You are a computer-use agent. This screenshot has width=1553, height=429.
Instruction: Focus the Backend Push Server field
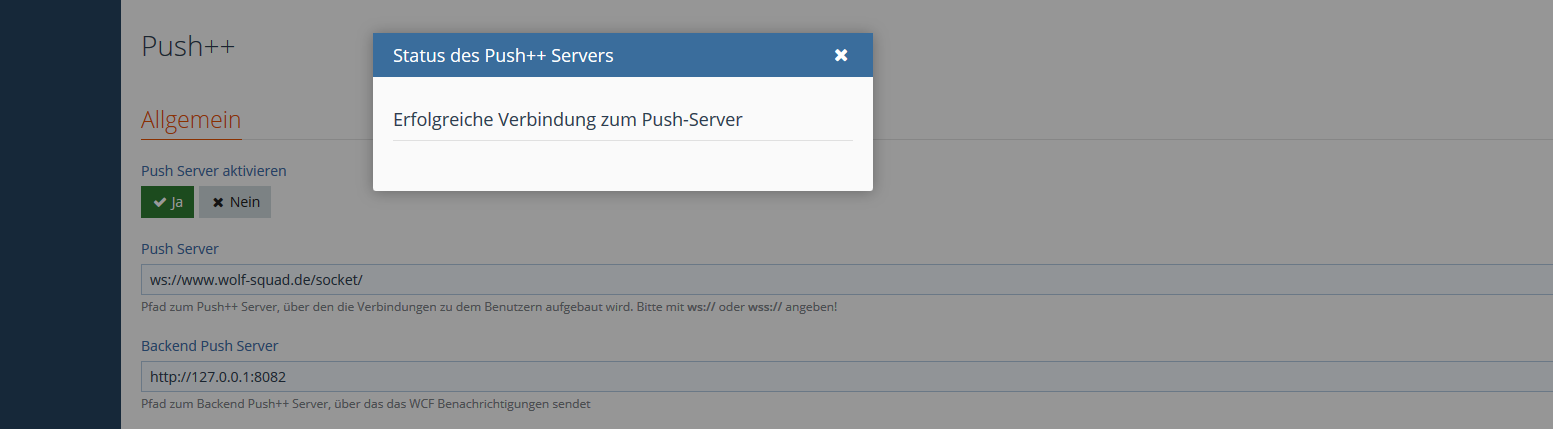(800, 376)
